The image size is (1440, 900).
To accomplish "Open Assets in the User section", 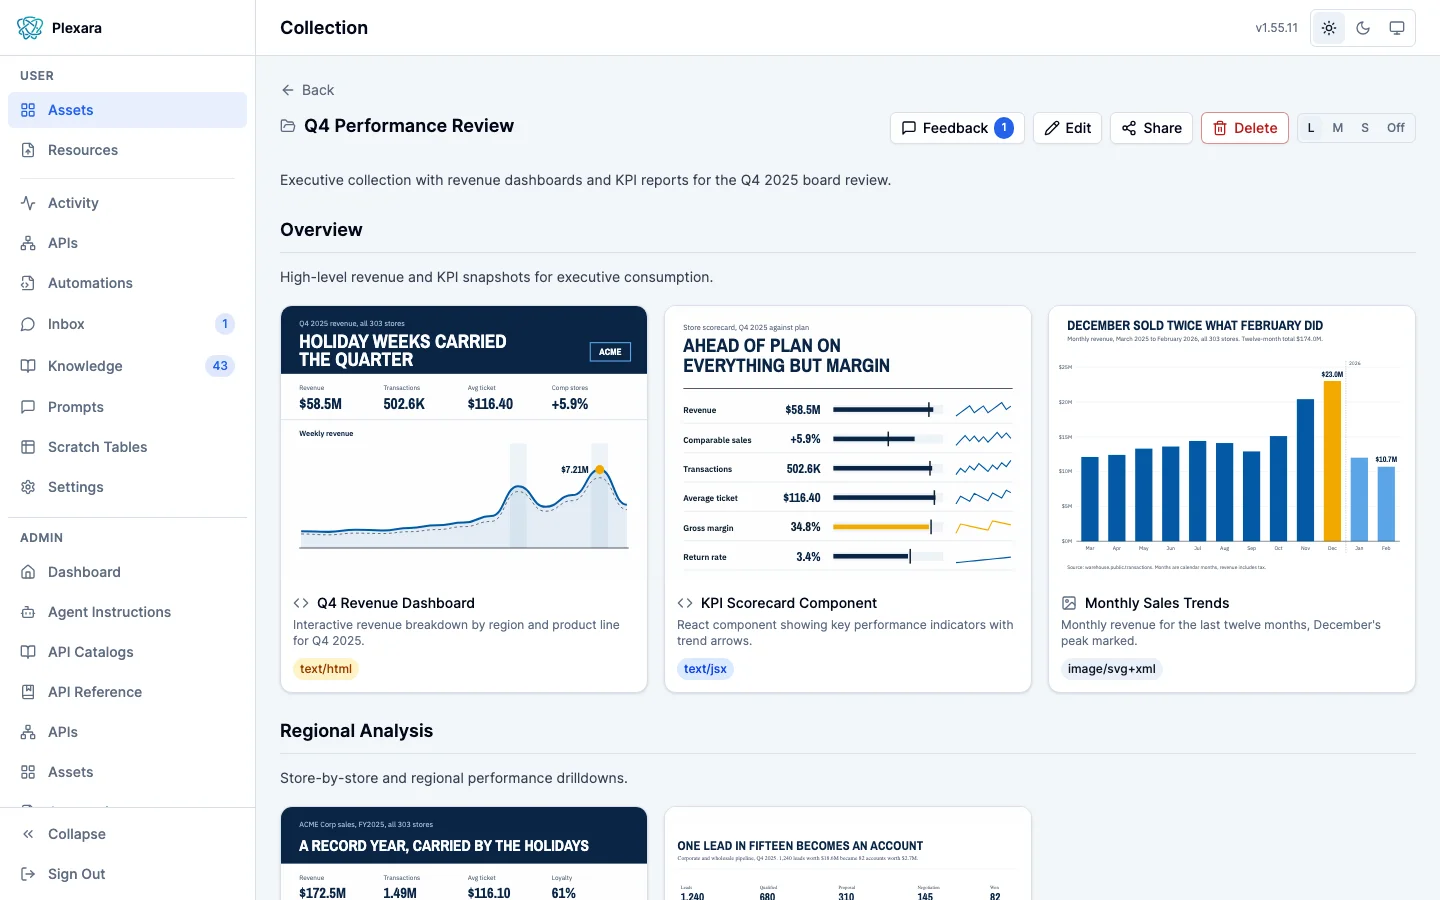I will coord(127,110).
